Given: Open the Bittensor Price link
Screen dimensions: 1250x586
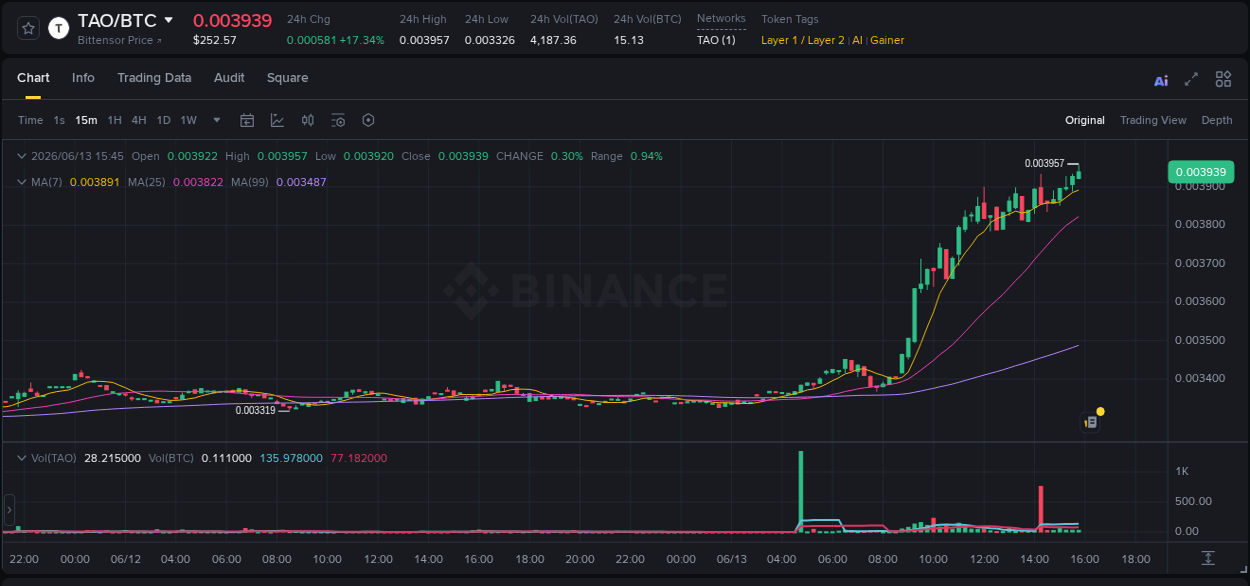Looking at the screenshot, I should [x=119, y=40].
